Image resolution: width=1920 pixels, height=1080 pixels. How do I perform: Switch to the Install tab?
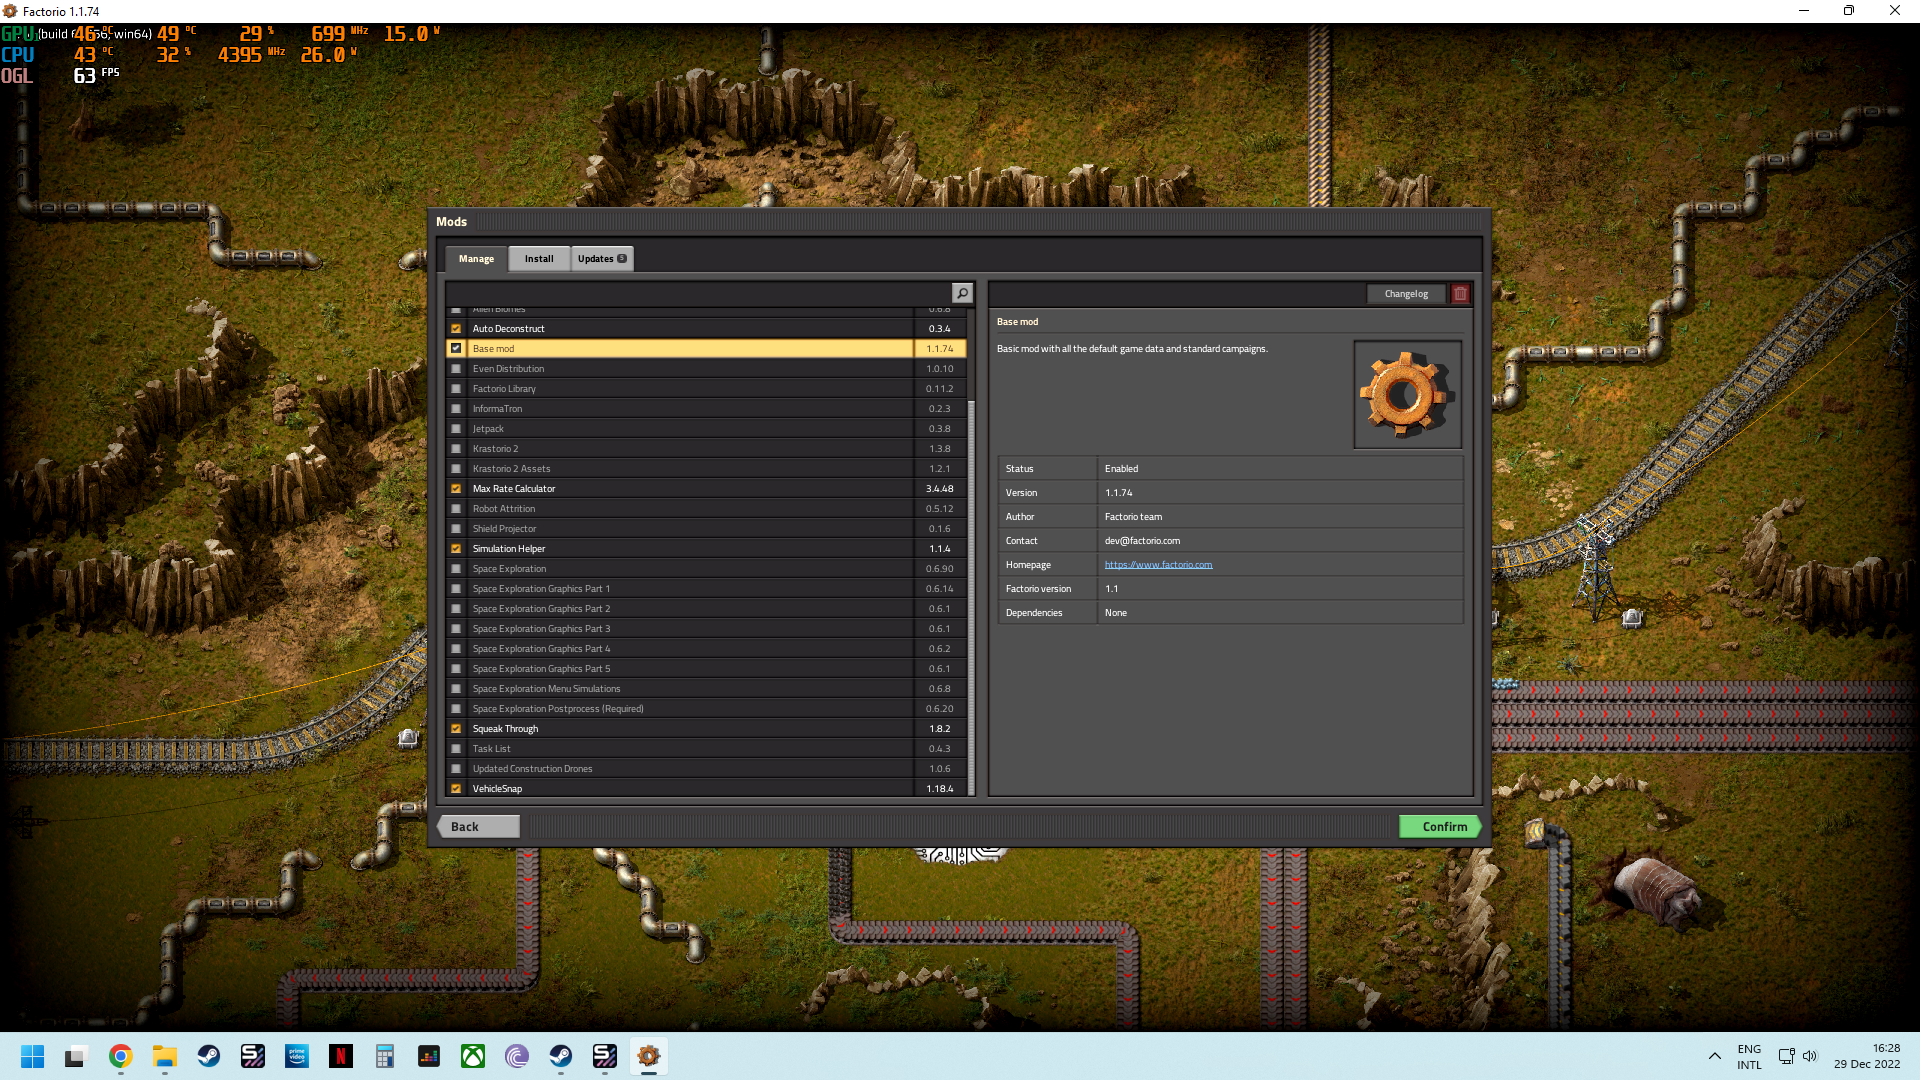click(x=539, y=259)
